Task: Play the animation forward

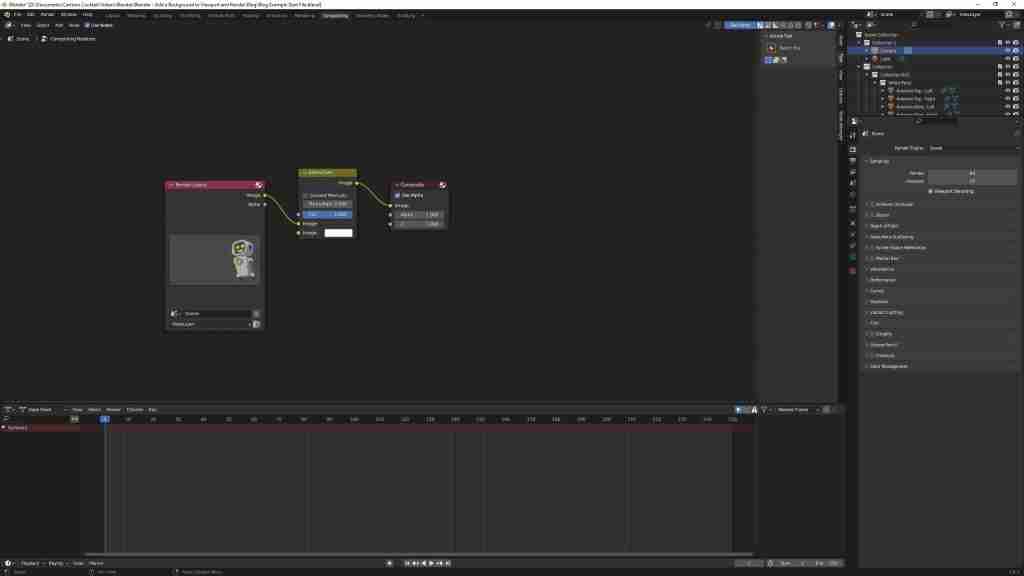Action: point(431,563)
